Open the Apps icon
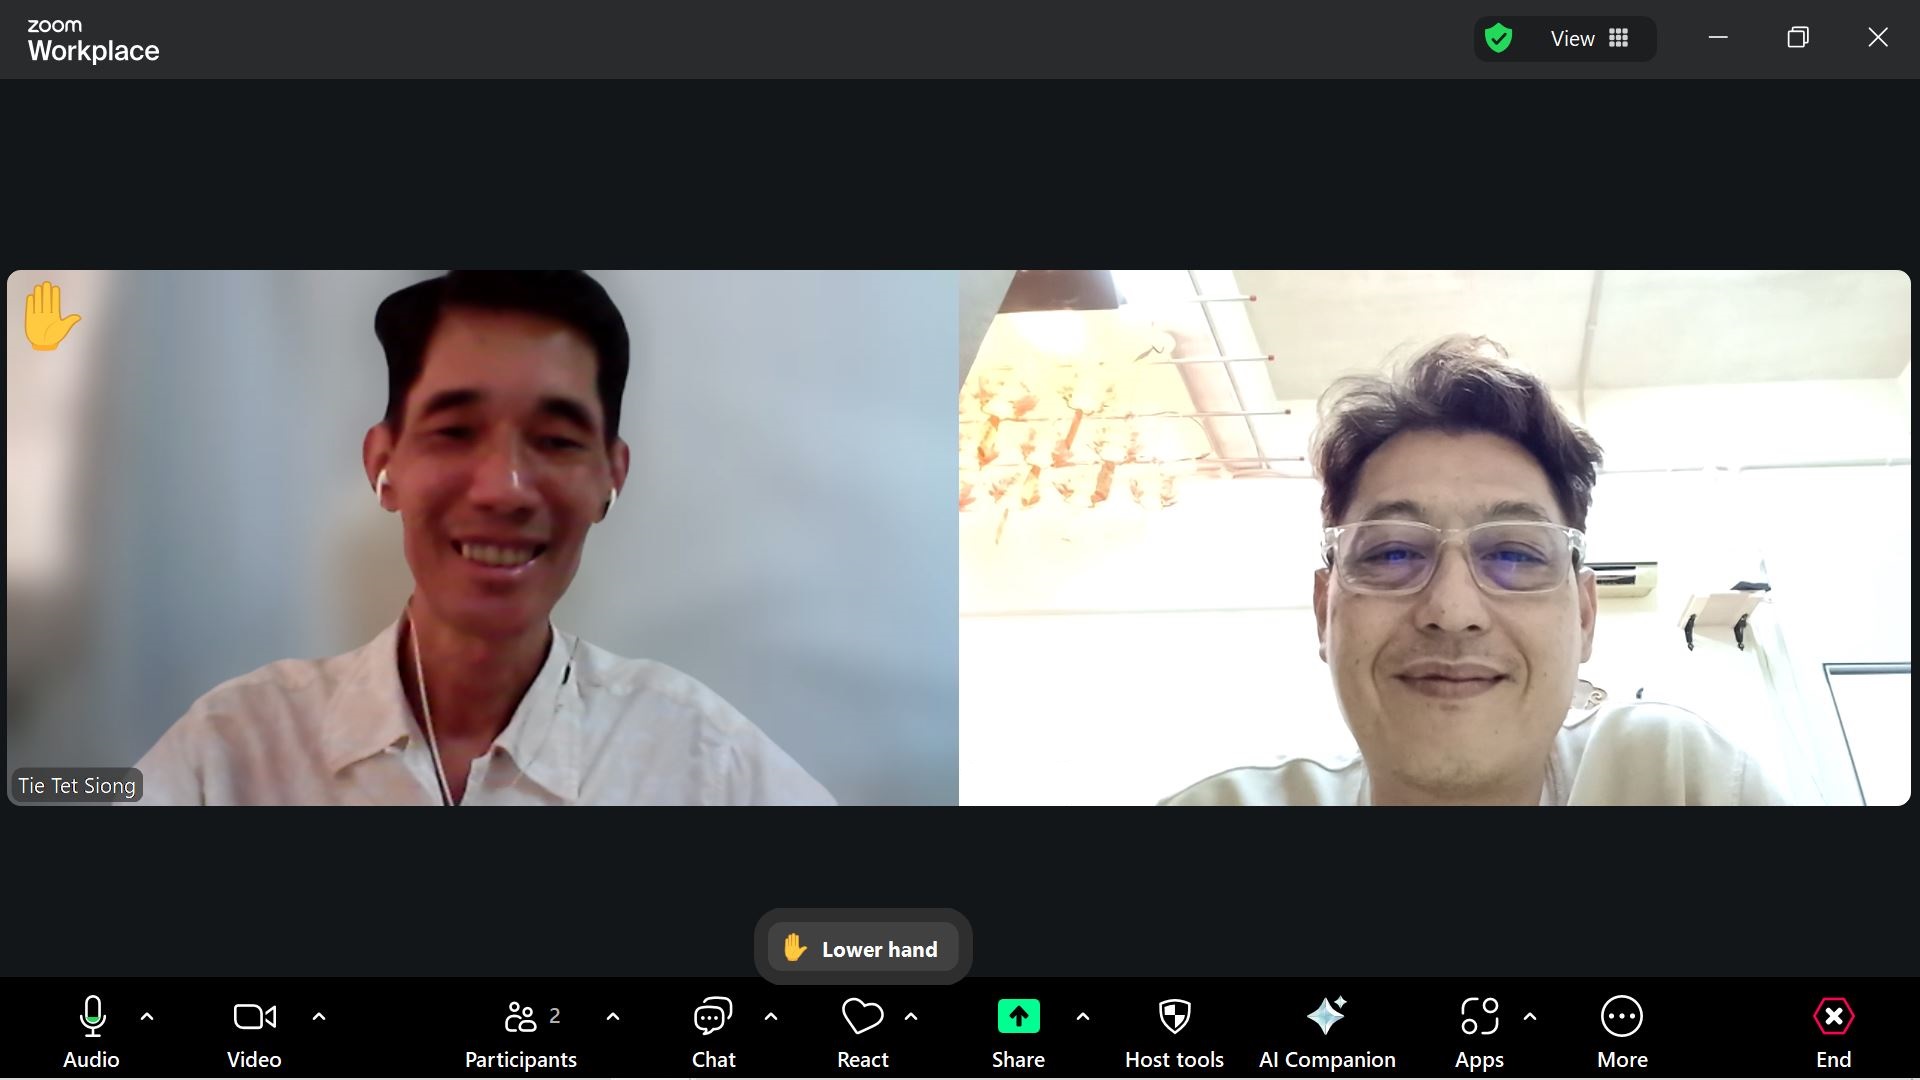This screenshot has height=1080, width=1920. [1479, 1017]
